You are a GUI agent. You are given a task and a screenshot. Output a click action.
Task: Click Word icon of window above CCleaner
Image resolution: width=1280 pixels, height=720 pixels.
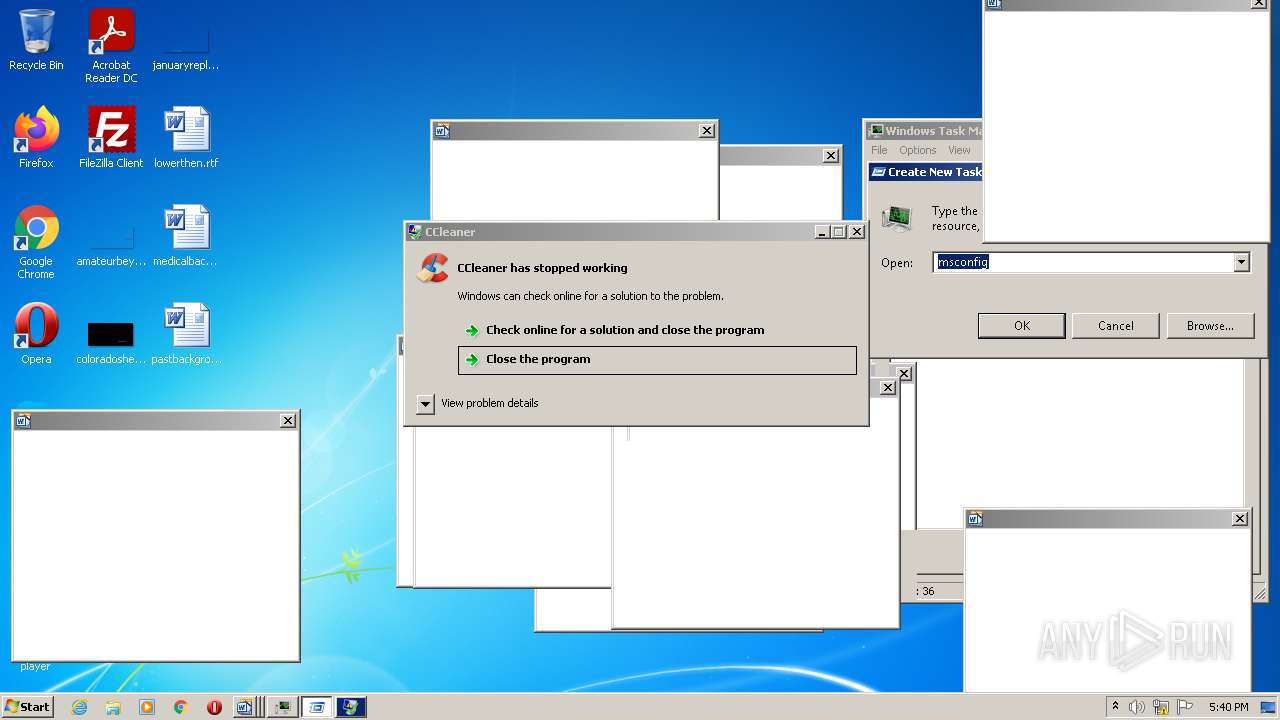(x=442, y=131)
